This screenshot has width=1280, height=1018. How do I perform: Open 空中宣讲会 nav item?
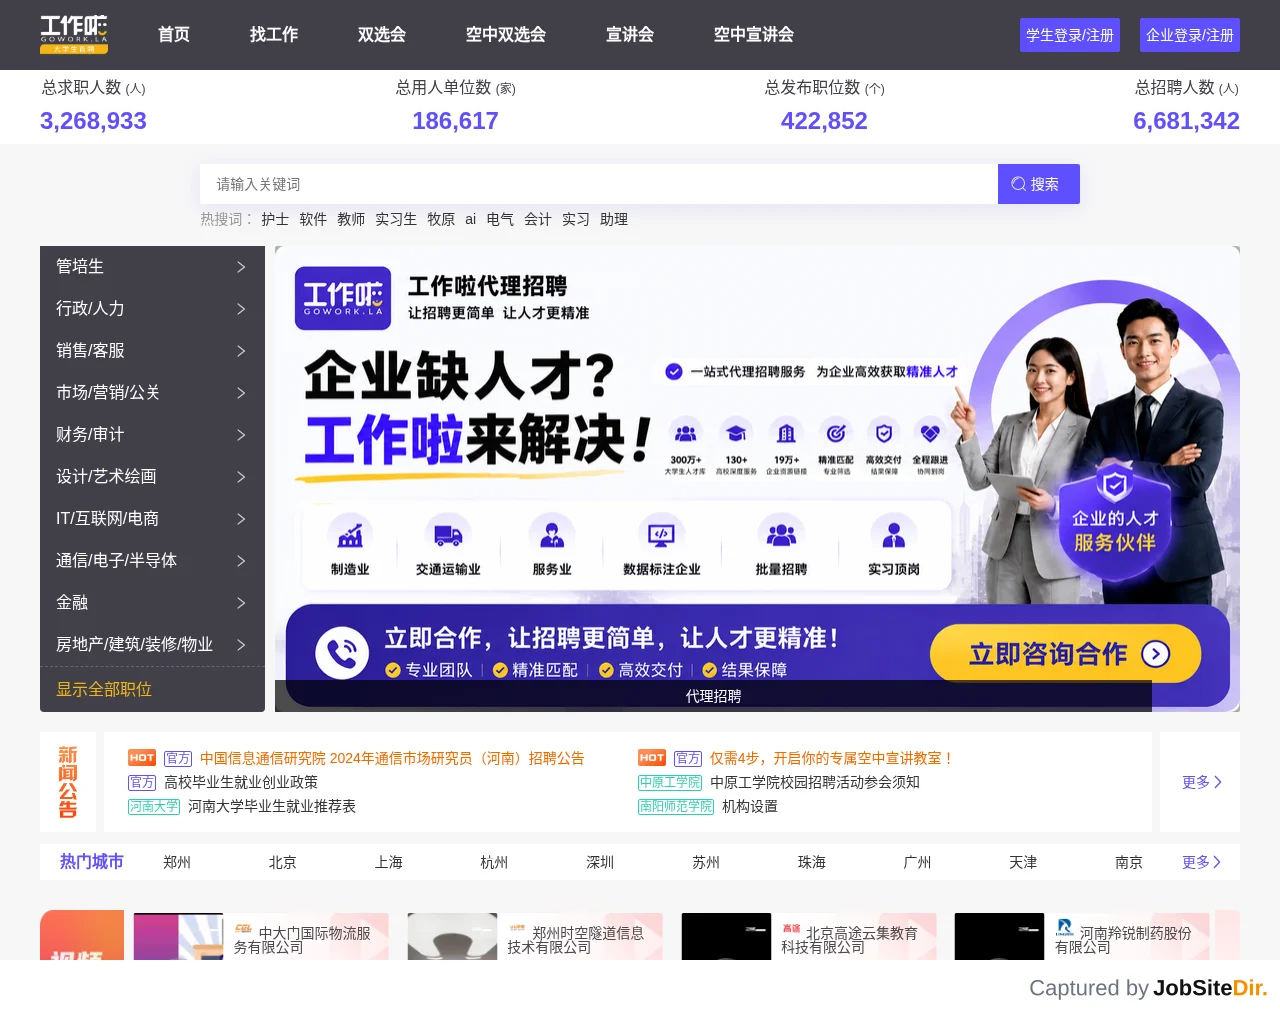754,35
